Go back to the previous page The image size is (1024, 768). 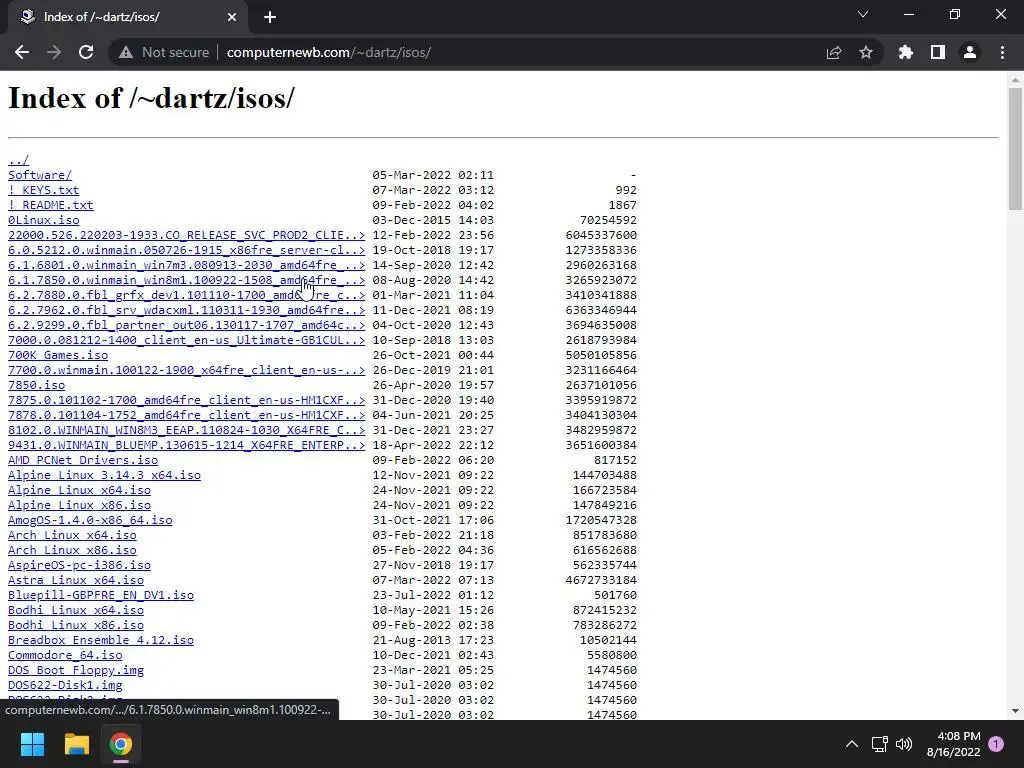click(22, 52)
